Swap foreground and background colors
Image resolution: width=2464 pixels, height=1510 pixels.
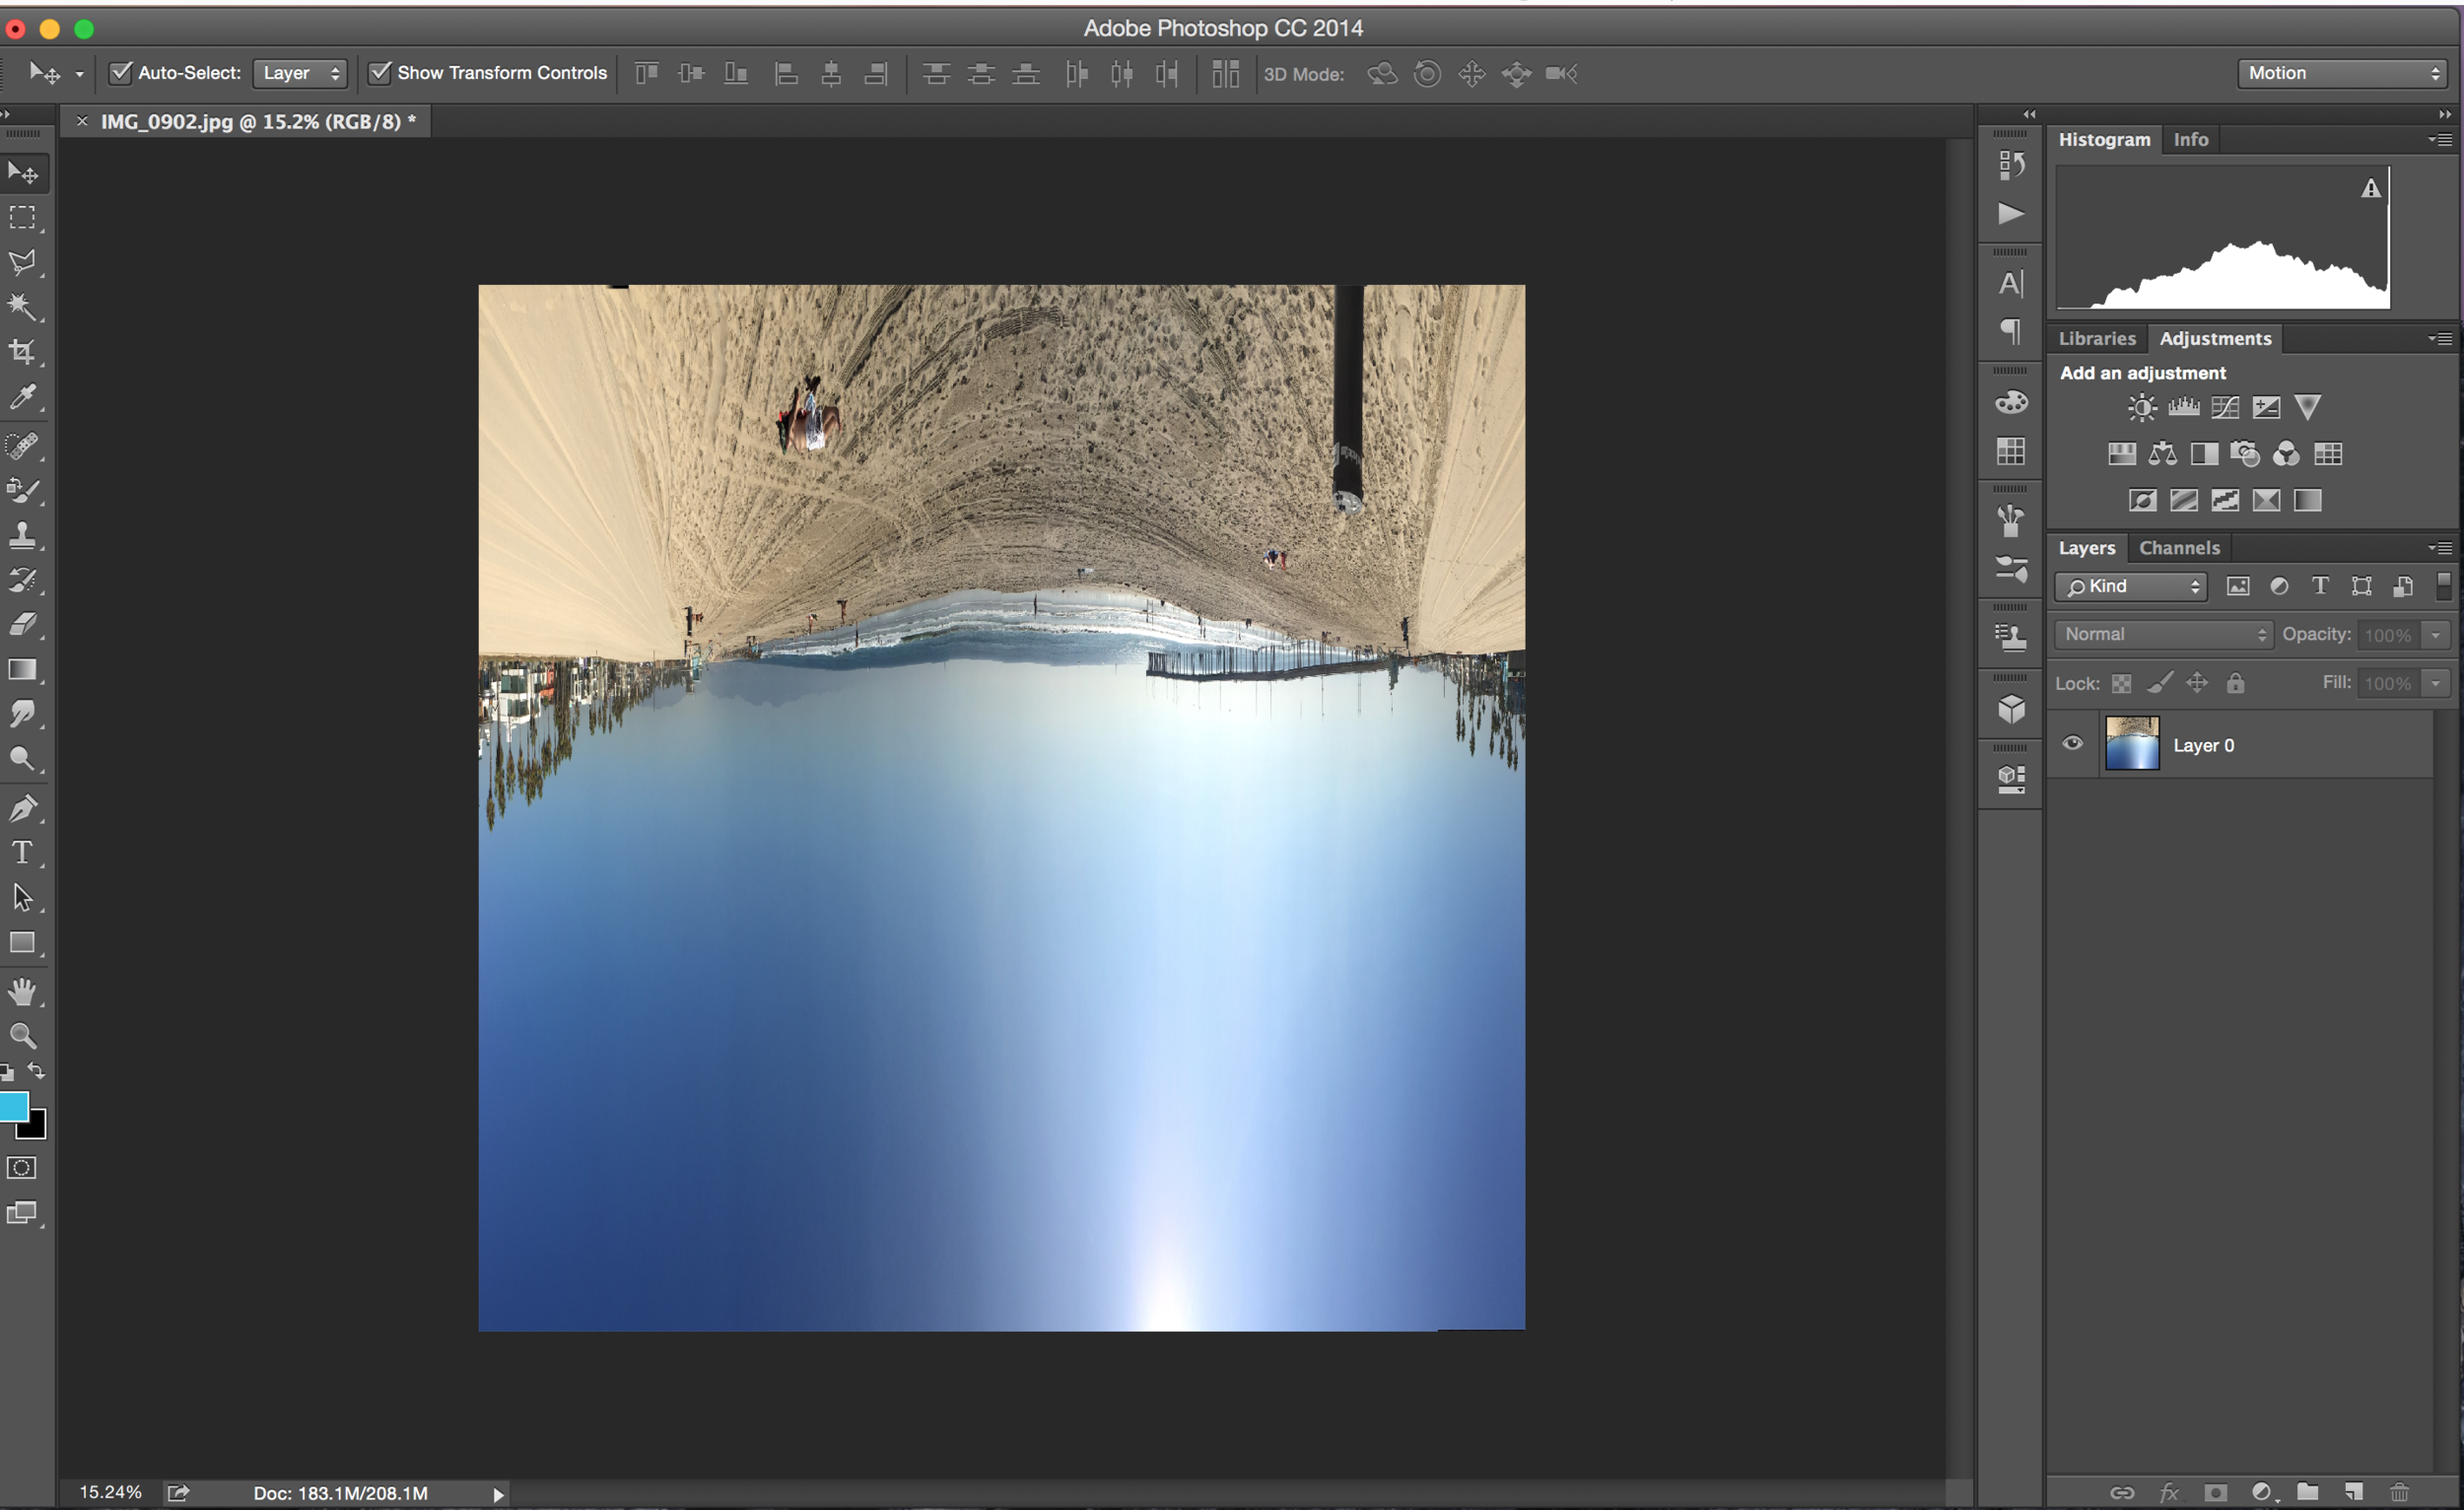36,1071
